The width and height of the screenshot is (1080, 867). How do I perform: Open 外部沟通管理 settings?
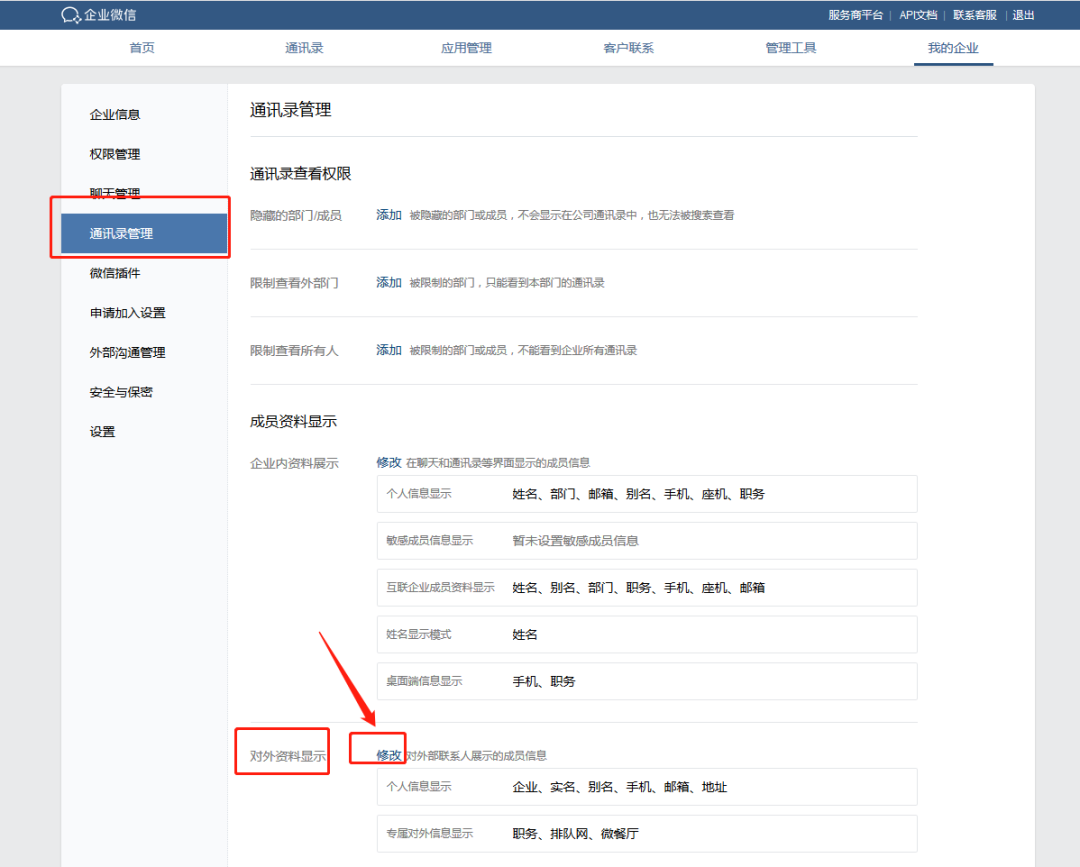tap(126, 352)
